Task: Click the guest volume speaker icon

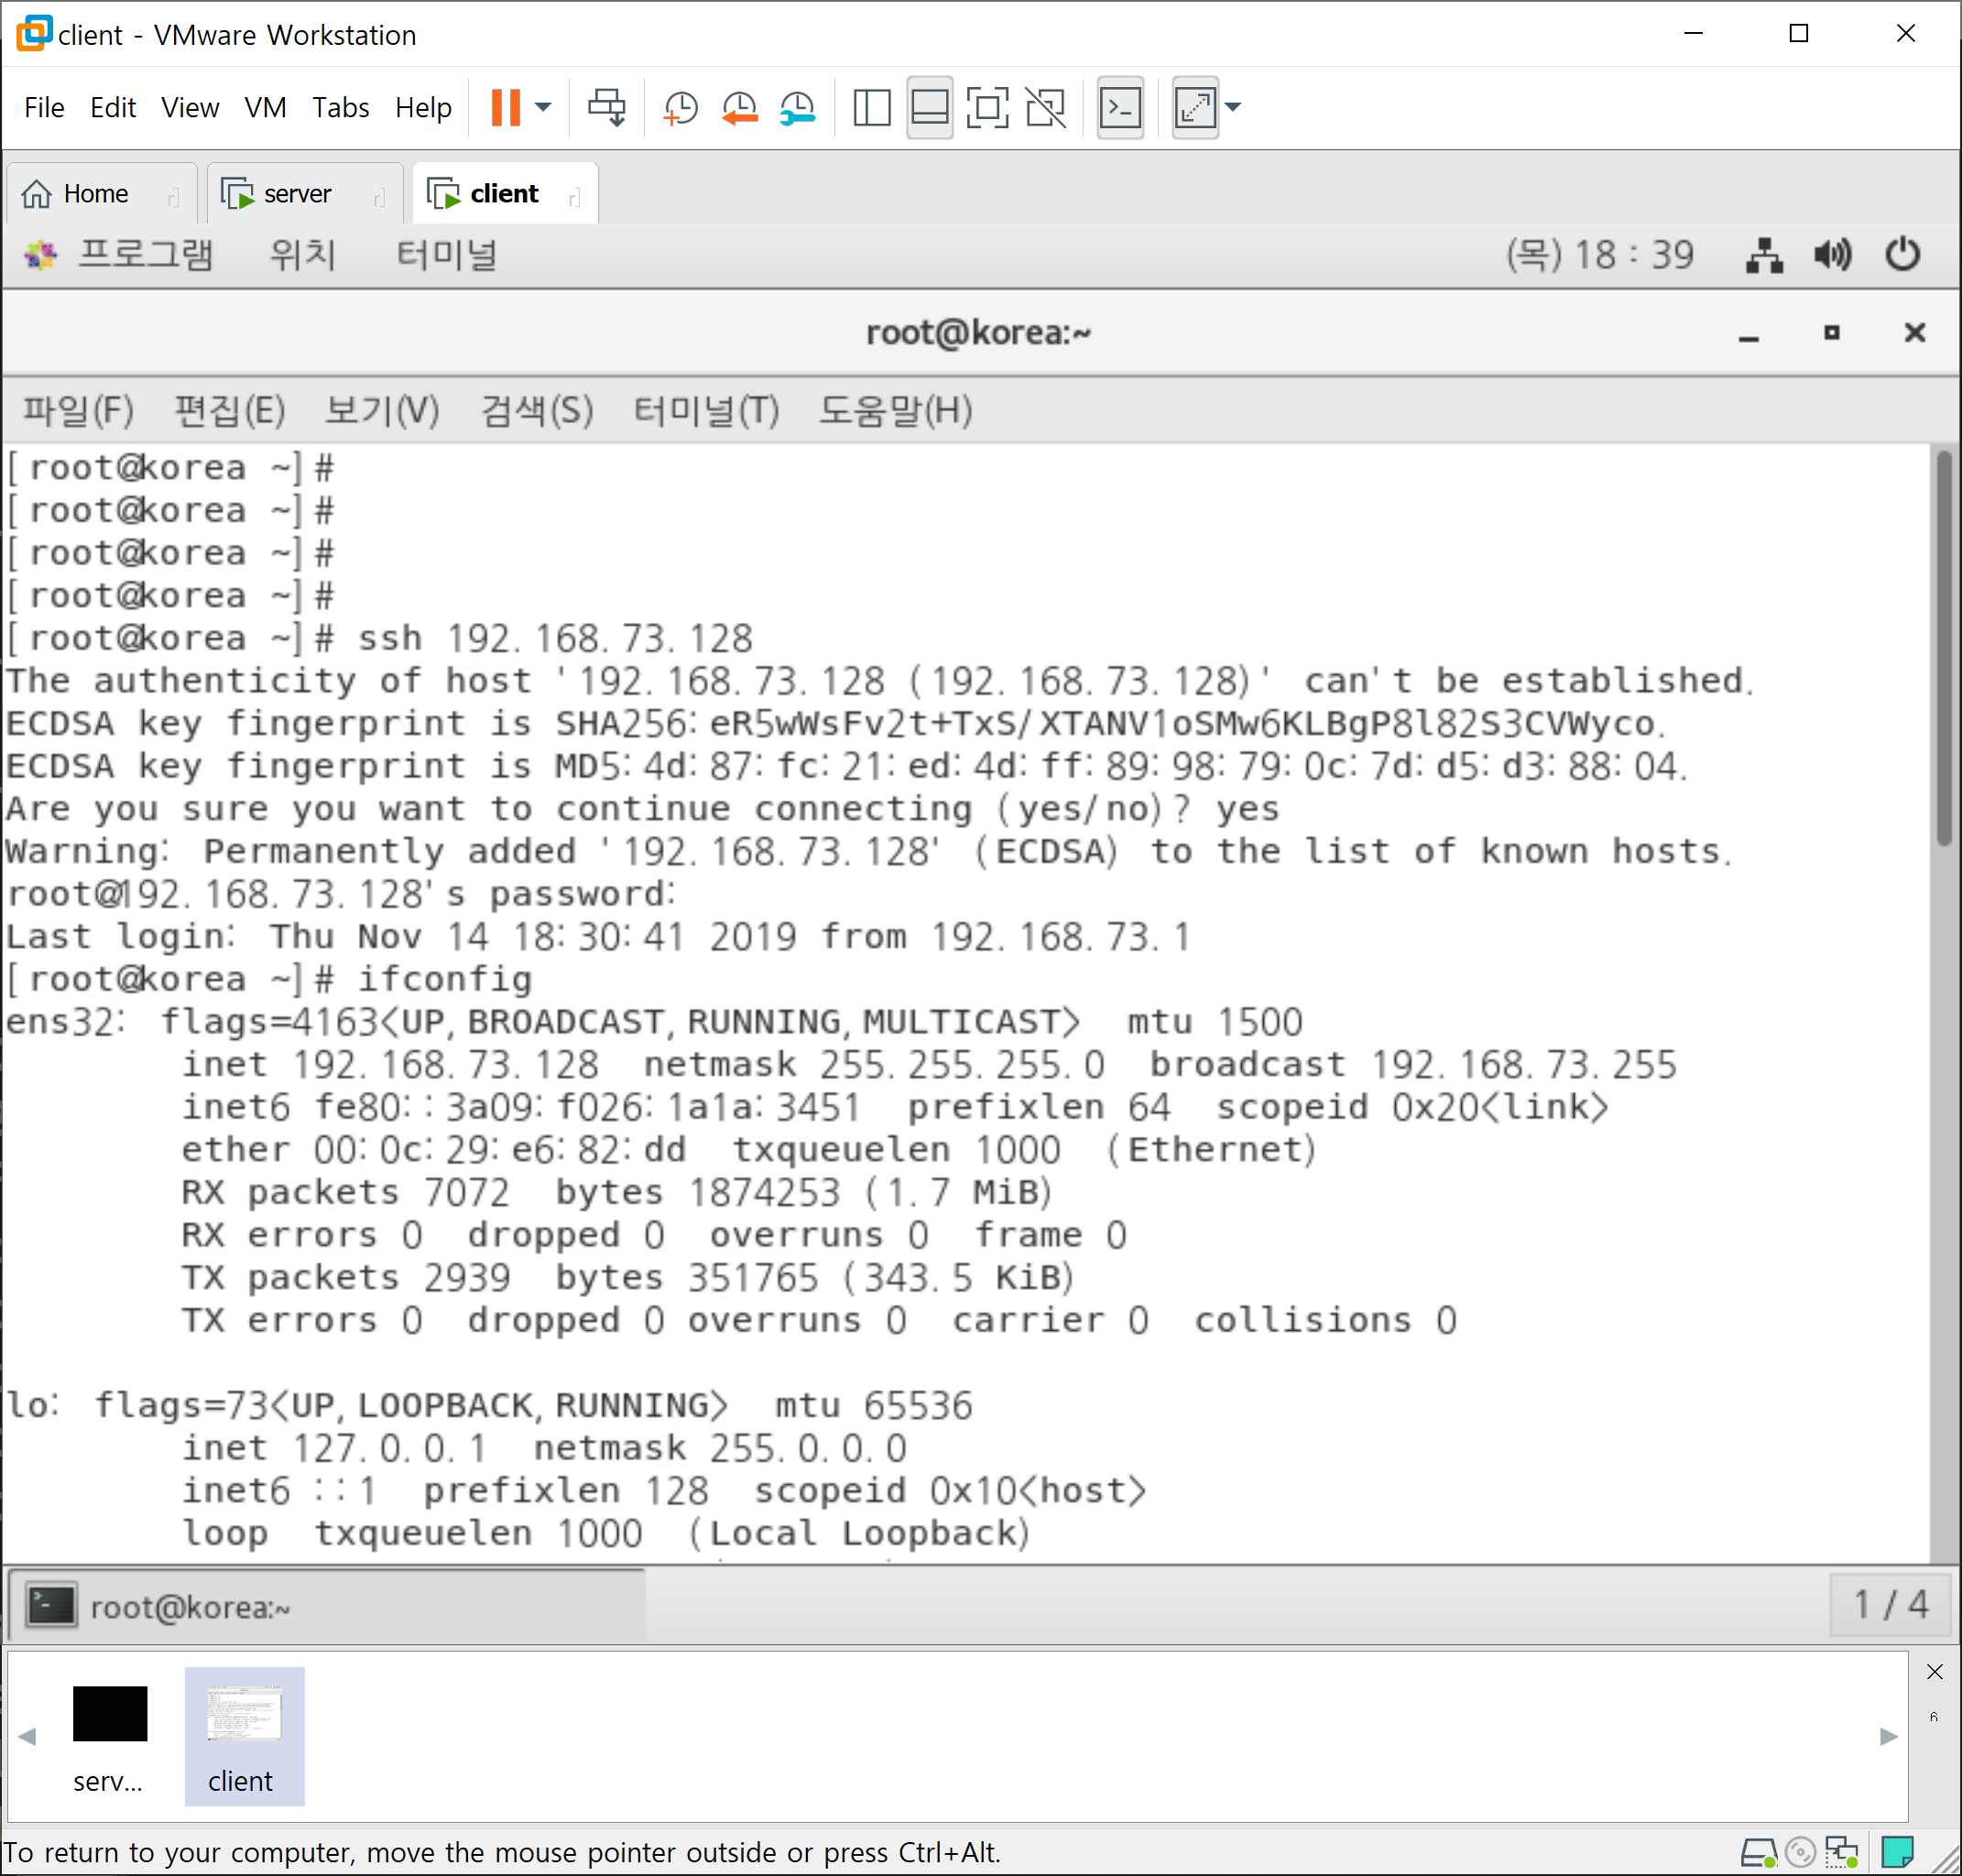Action: click(x=1832, y=255)
